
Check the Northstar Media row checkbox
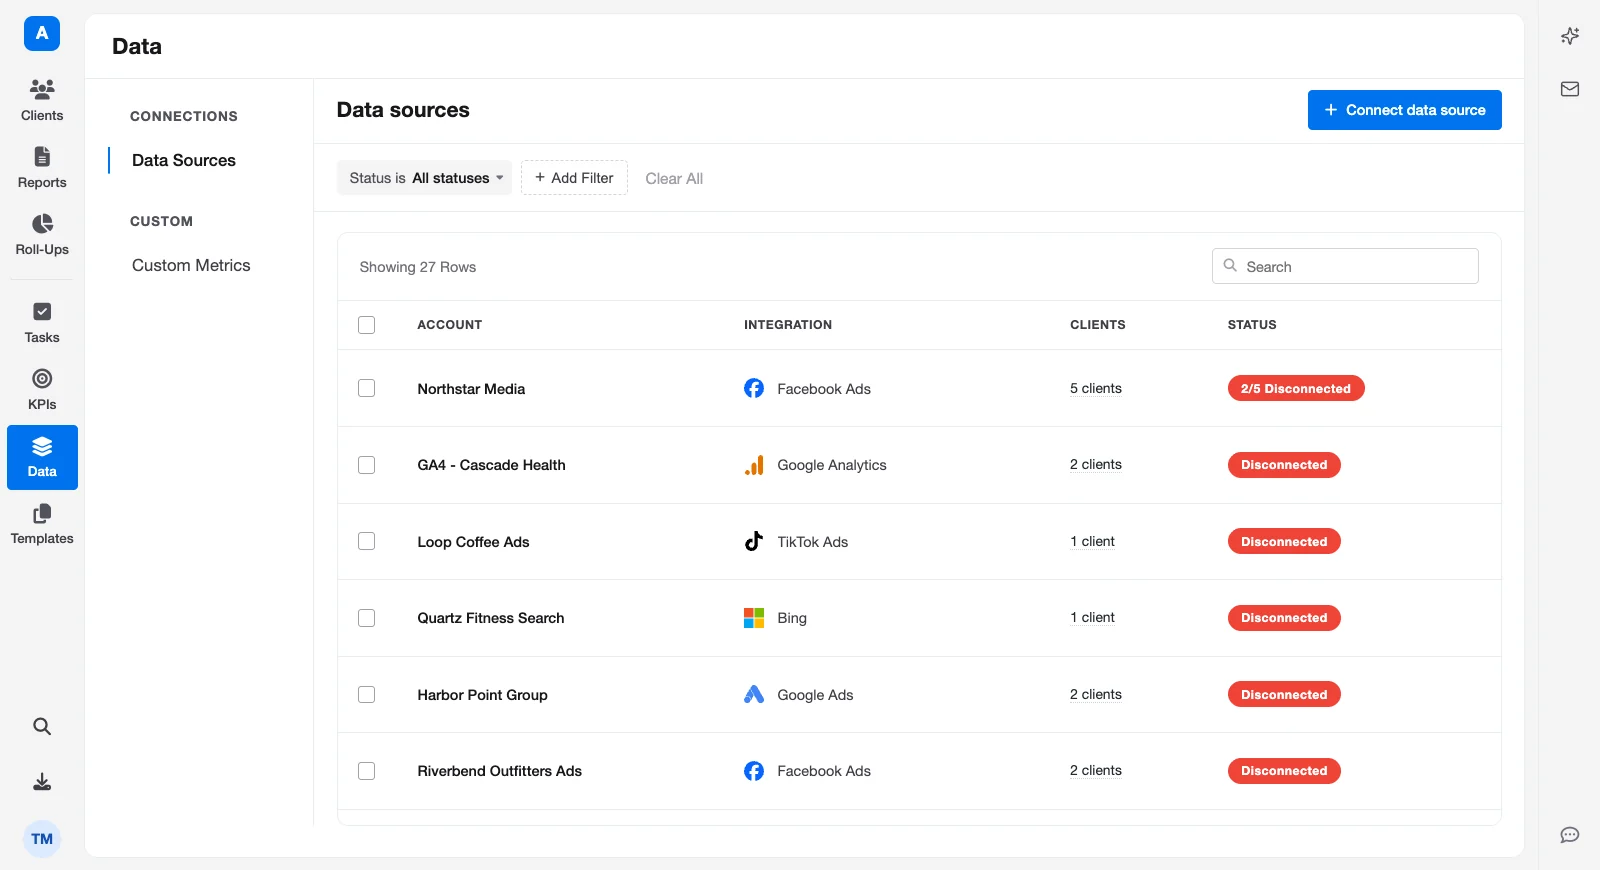click(x=367, y=388)
